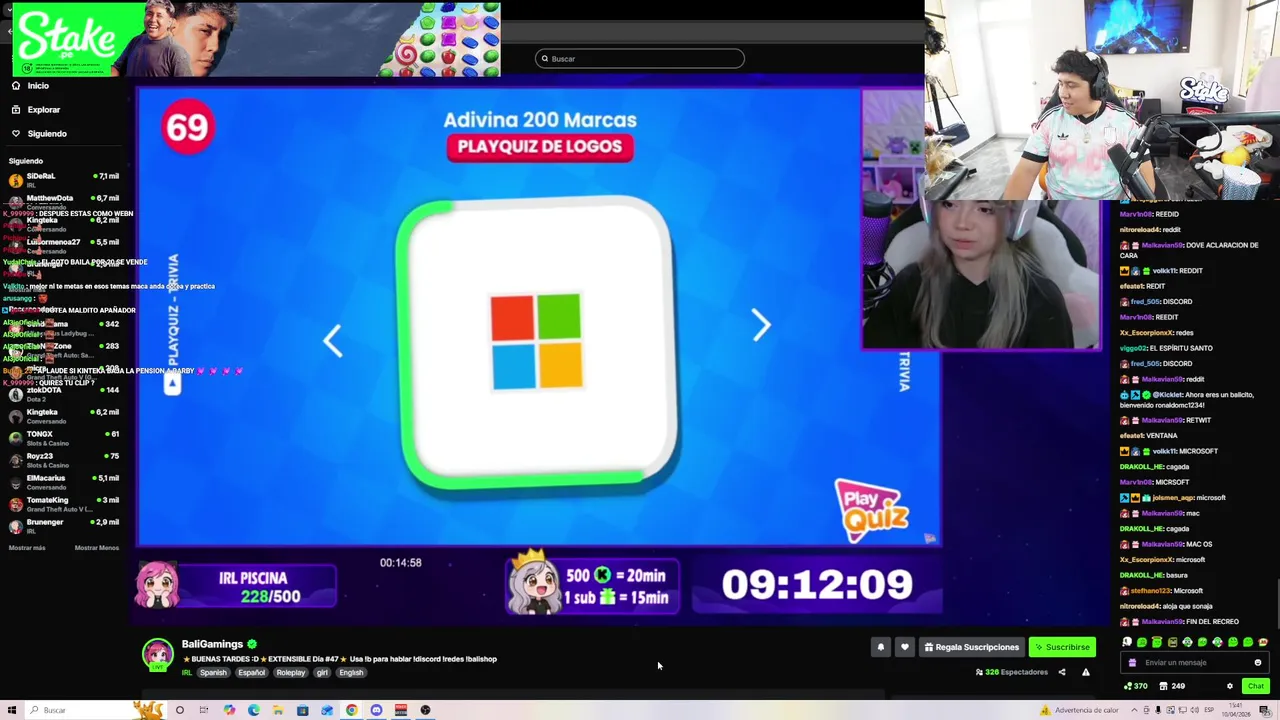This screenshot has height=720, width=1280.
Task: Open the IRL category link
Action: 186,673
